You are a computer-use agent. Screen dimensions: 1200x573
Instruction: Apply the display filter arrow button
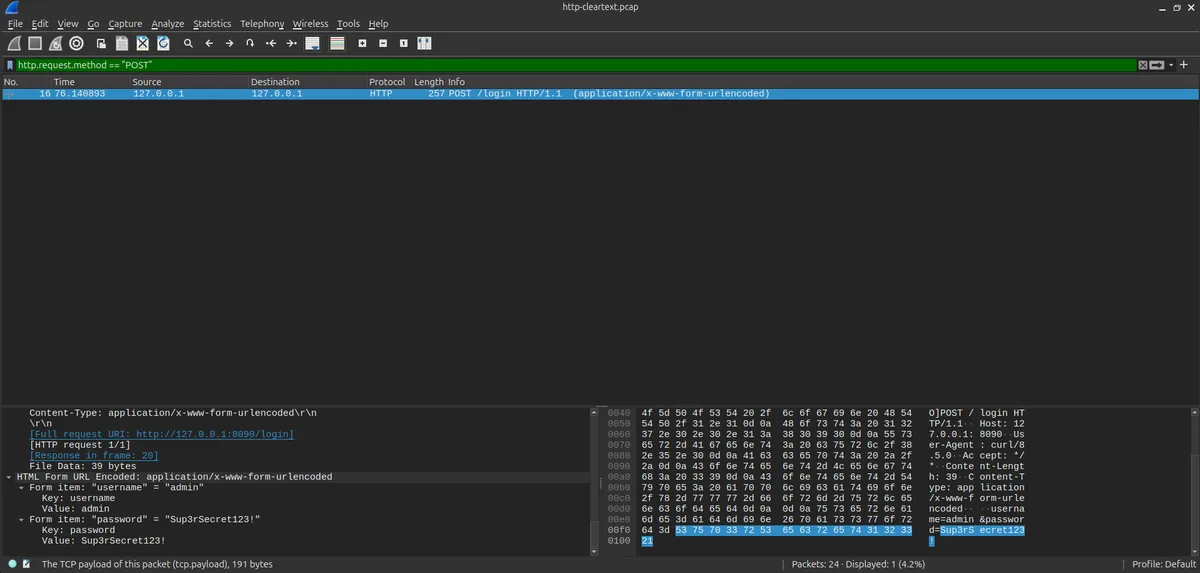pyautogui.click(x=1155, y=65)
